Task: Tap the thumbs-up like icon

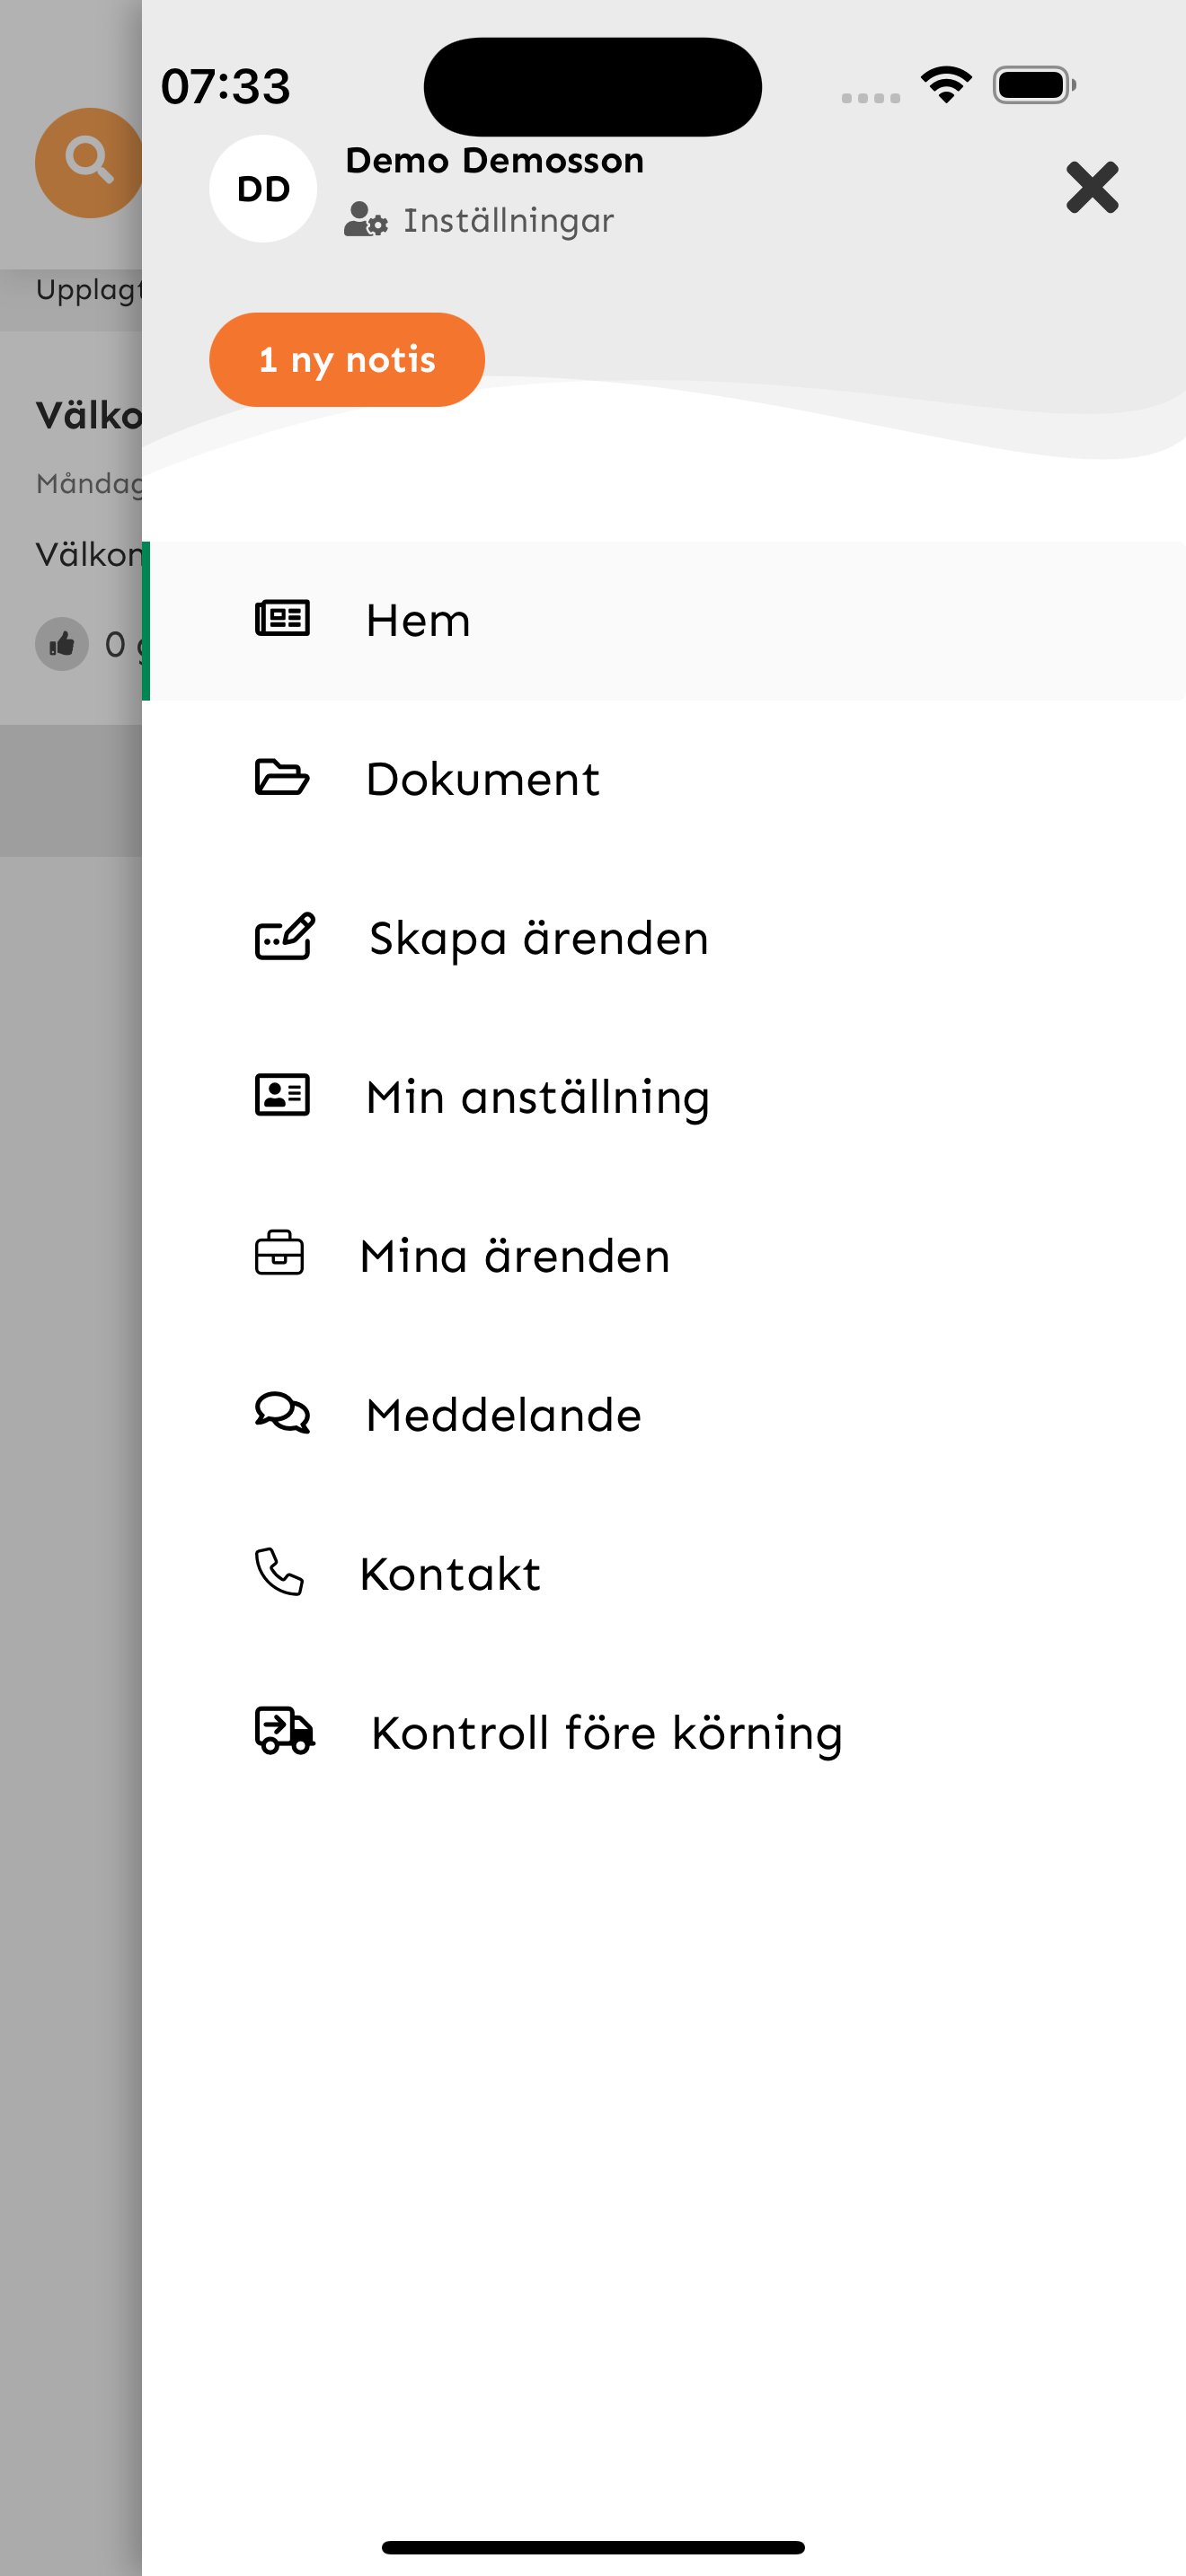Action: pyautogui.click(x=62, y=644)
